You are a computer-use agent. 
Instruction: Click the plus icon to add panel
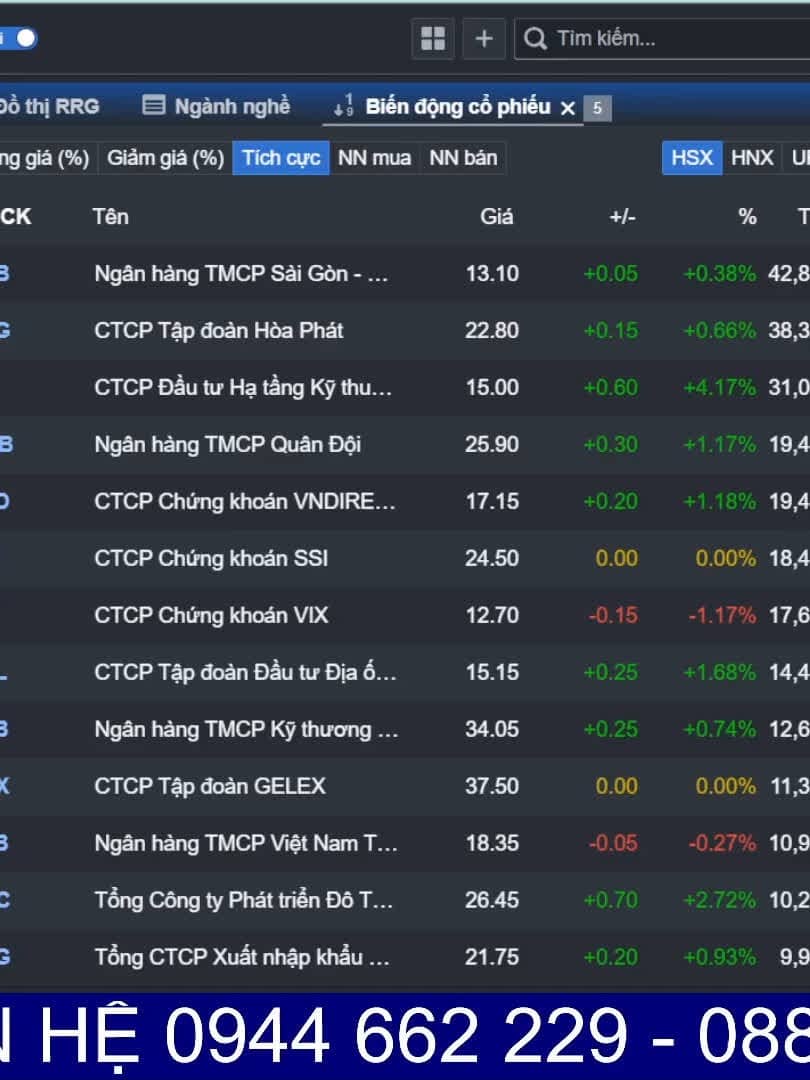coord(484,39)
